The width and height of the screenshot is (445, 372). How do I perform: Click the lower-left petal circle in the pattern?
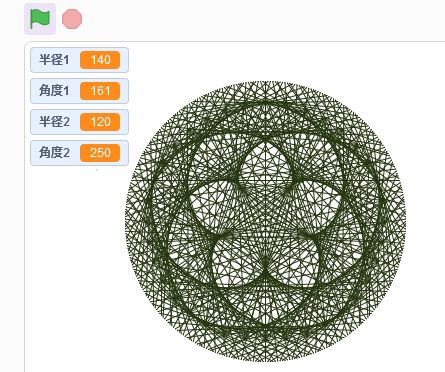tap(238, 263)
